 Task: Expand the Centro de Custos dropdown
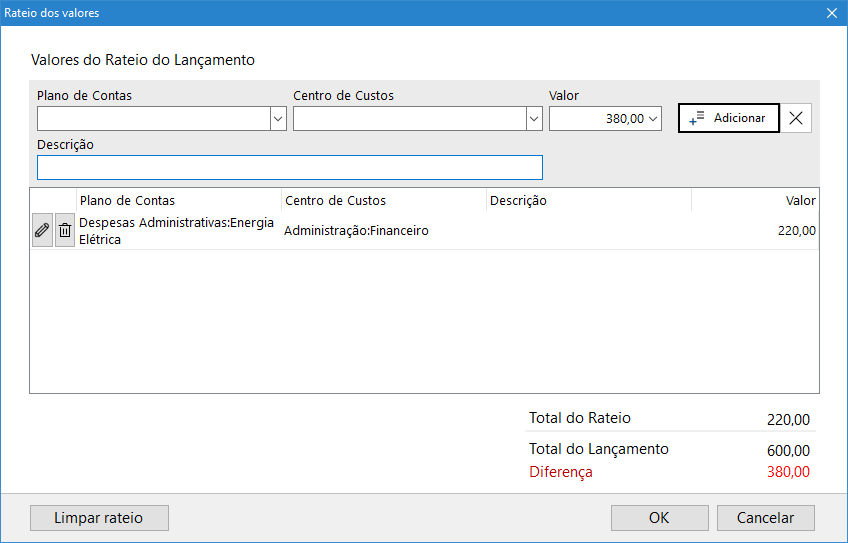point(534,118)
